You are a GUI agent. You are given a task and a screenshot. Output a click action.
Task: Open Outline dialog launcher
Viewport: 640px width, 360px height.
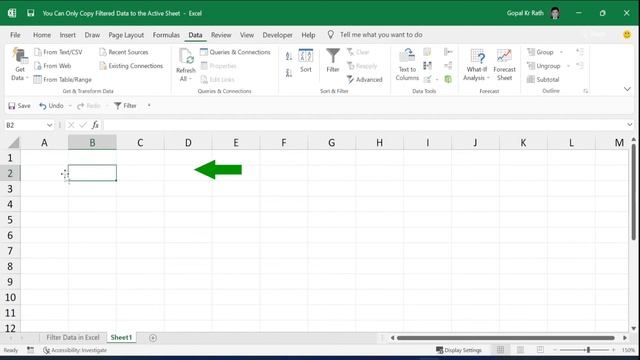coord(586,91)
